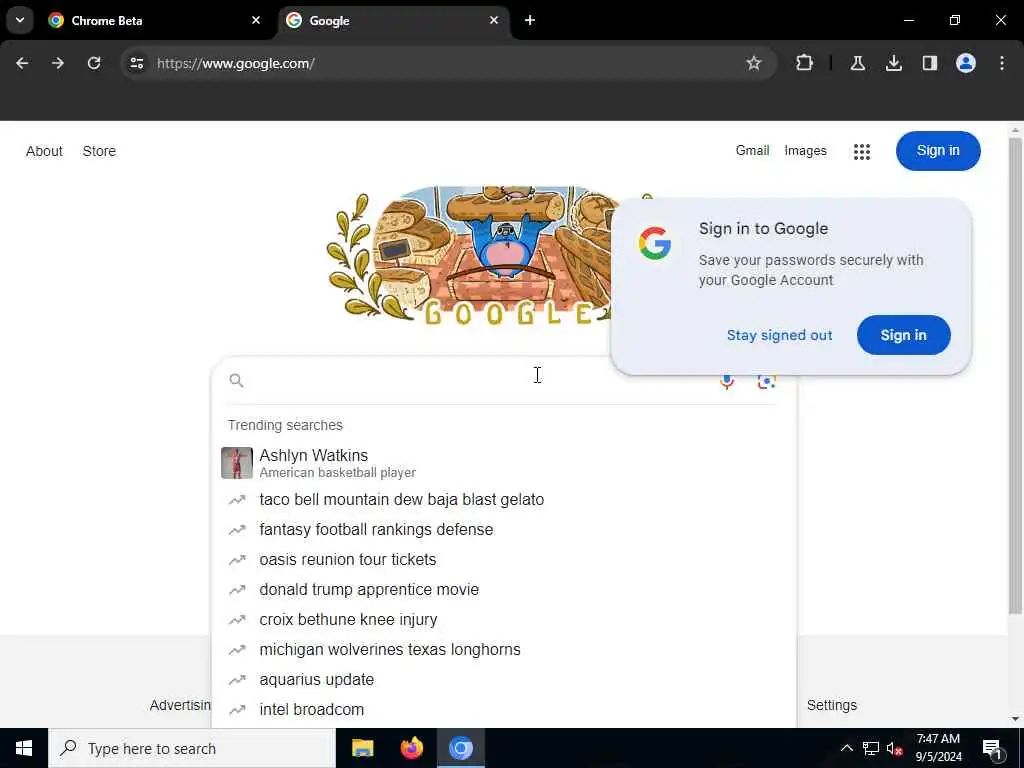The image size is (1024, 768).
Task: Close the Chrome Beta tab
Action: coord(256,20)
